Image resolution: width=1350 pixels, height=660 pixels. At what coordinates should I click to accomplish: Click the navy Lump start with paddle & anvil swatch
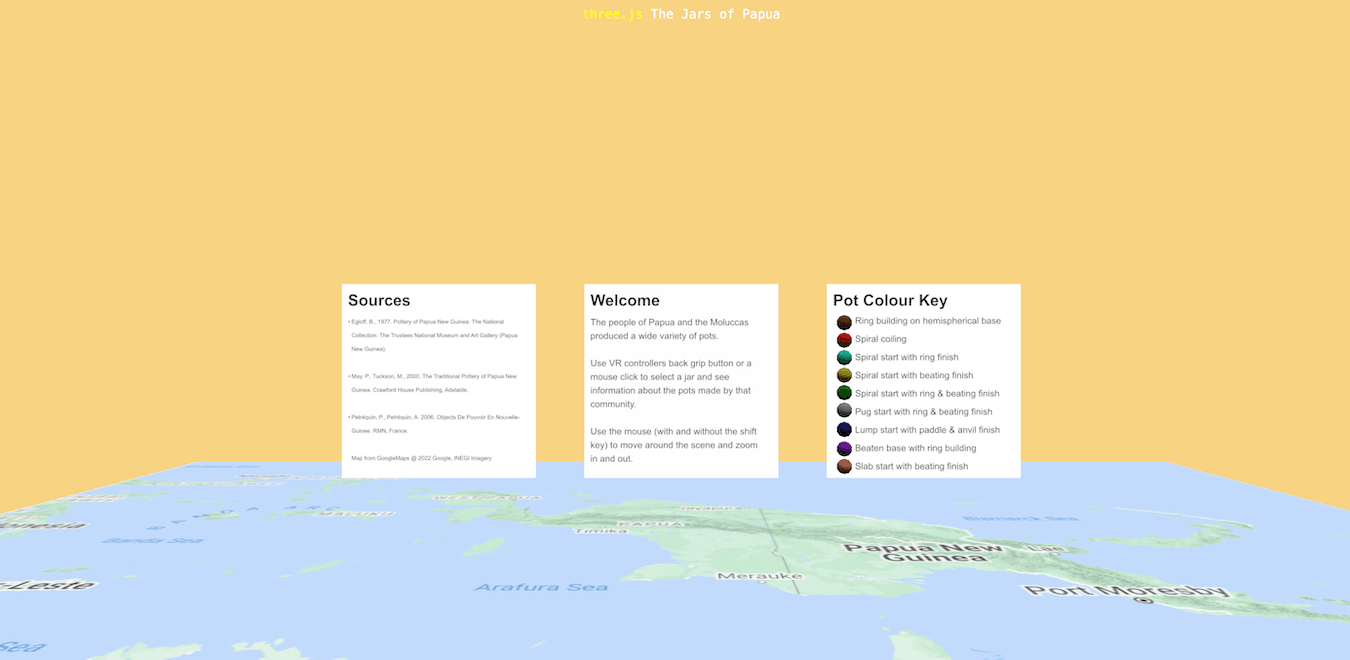tap(844, 430)
